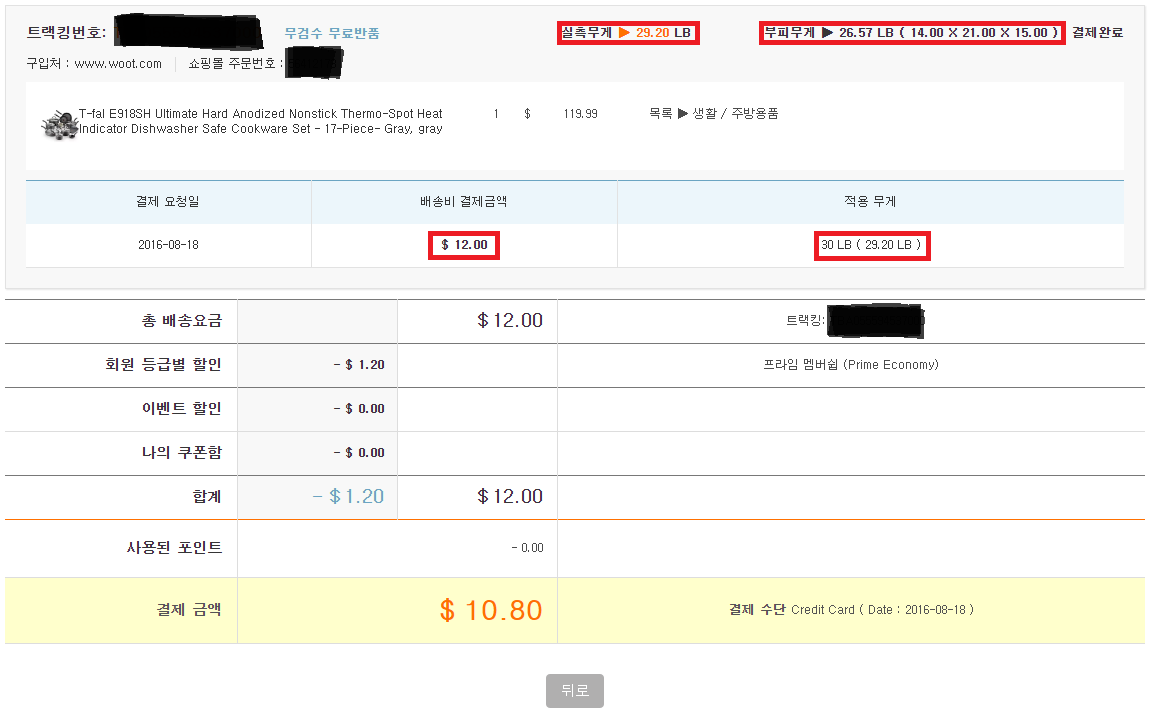Click the cookware set product thumbnail

pyautogui.click(x=58, y=123)
